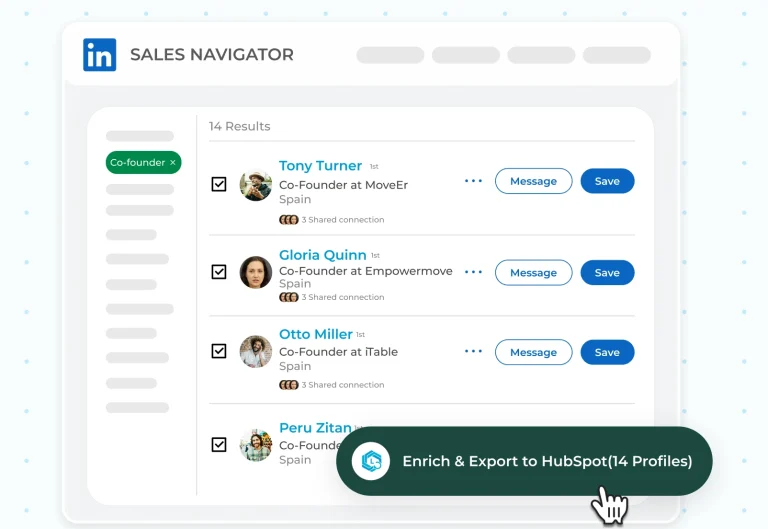Remove the Co-founder filter tag
This screenshot has width=768, height=529.
pos(172,162)
